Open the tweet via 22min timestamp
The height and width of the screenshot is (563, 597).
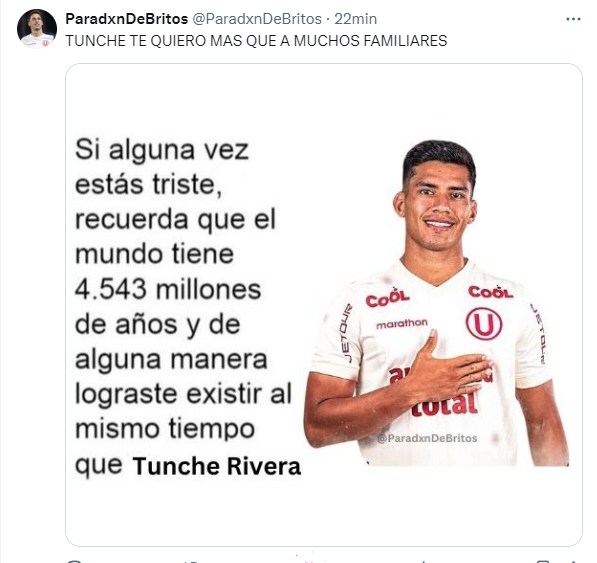coord(356,19)
